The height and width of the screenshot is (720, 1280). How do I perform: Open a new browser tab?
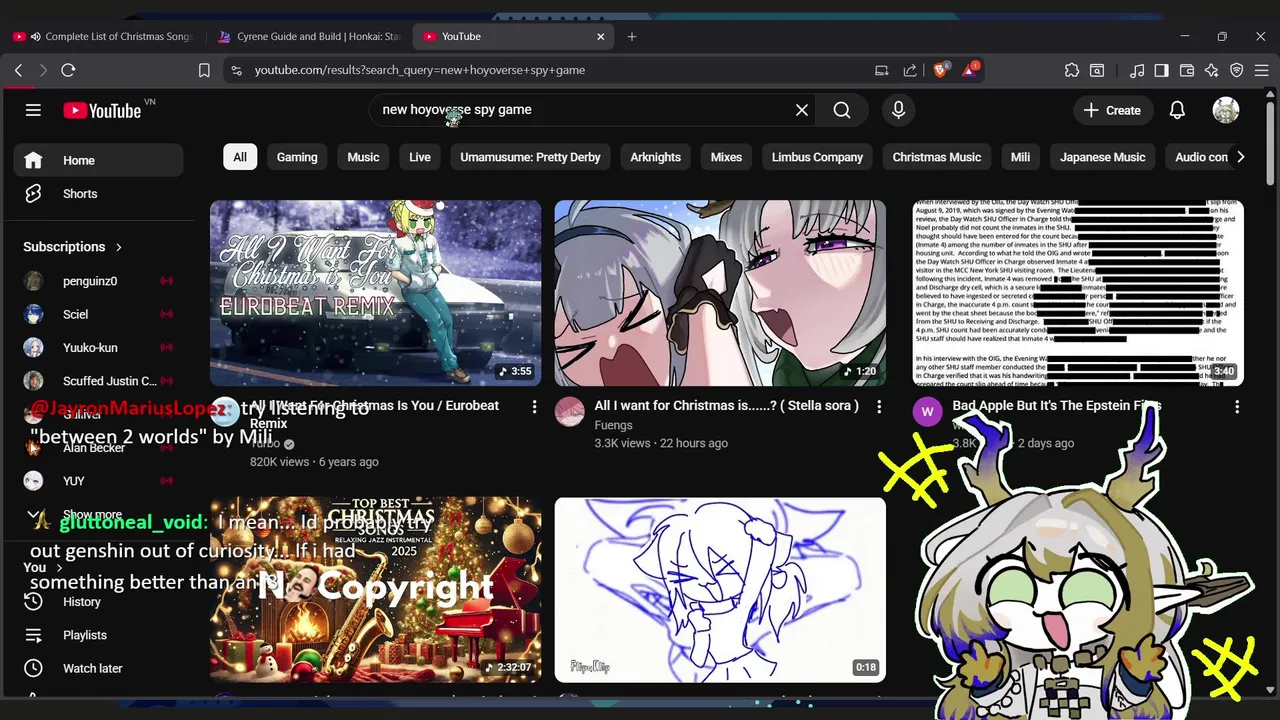tap(632, 36)
